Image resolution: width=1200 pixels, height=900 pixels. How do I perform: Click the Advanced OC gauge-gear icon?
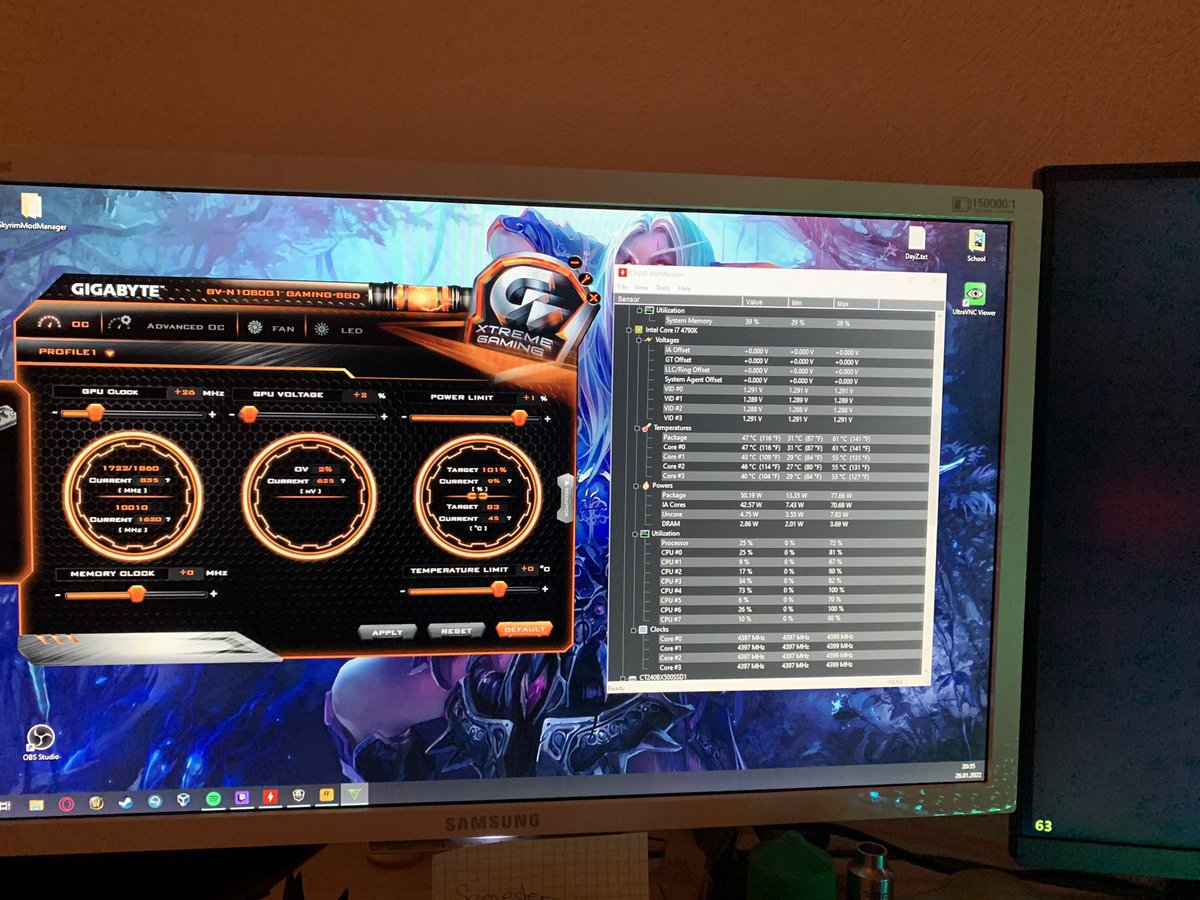(119, 324)
